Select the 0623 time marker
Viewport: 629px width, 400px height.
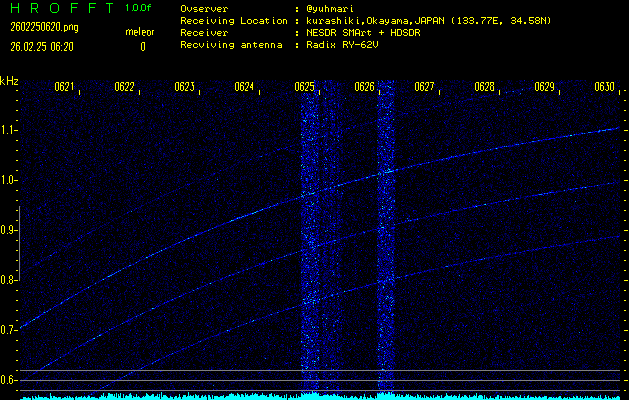pos(184,87)
